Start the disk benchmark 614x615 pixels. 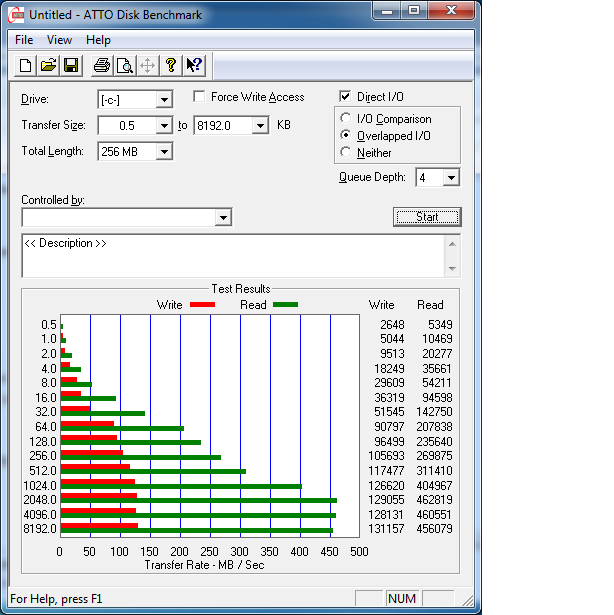[427, 217]
